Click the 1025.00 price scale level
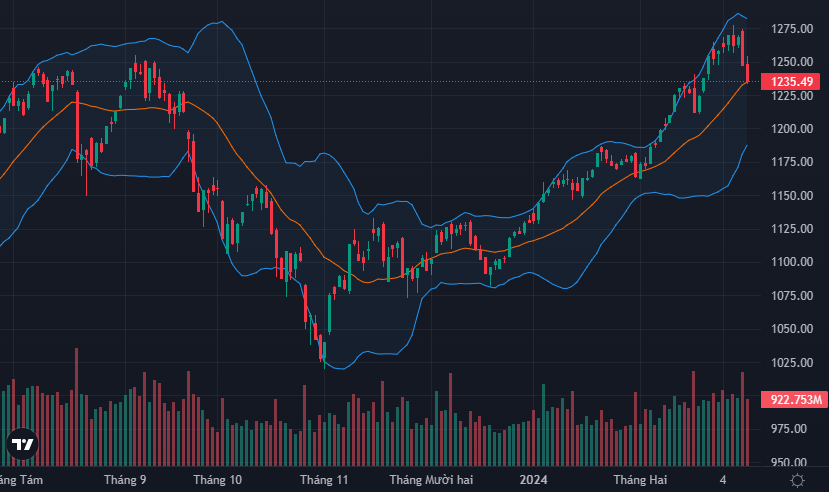 point(792,363)
